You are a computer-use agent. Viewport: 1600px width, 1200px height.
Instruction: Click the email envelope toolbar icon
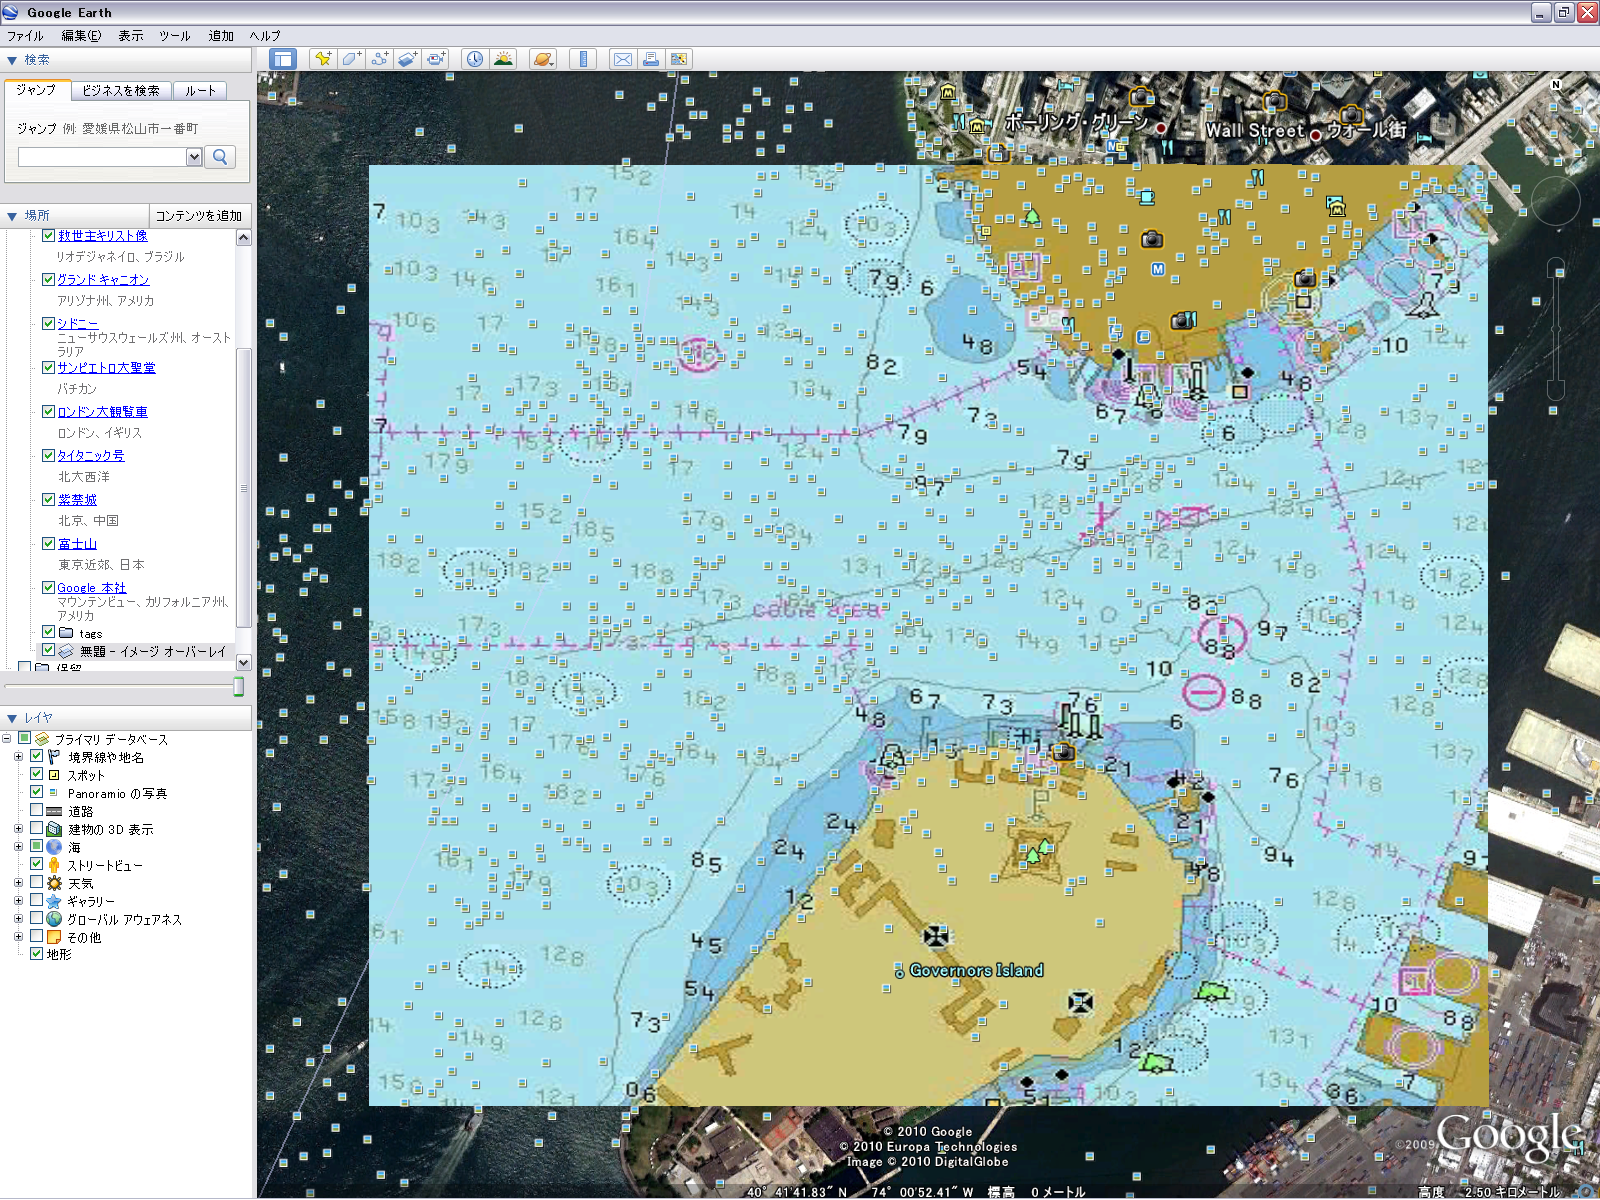pos(622,59)
